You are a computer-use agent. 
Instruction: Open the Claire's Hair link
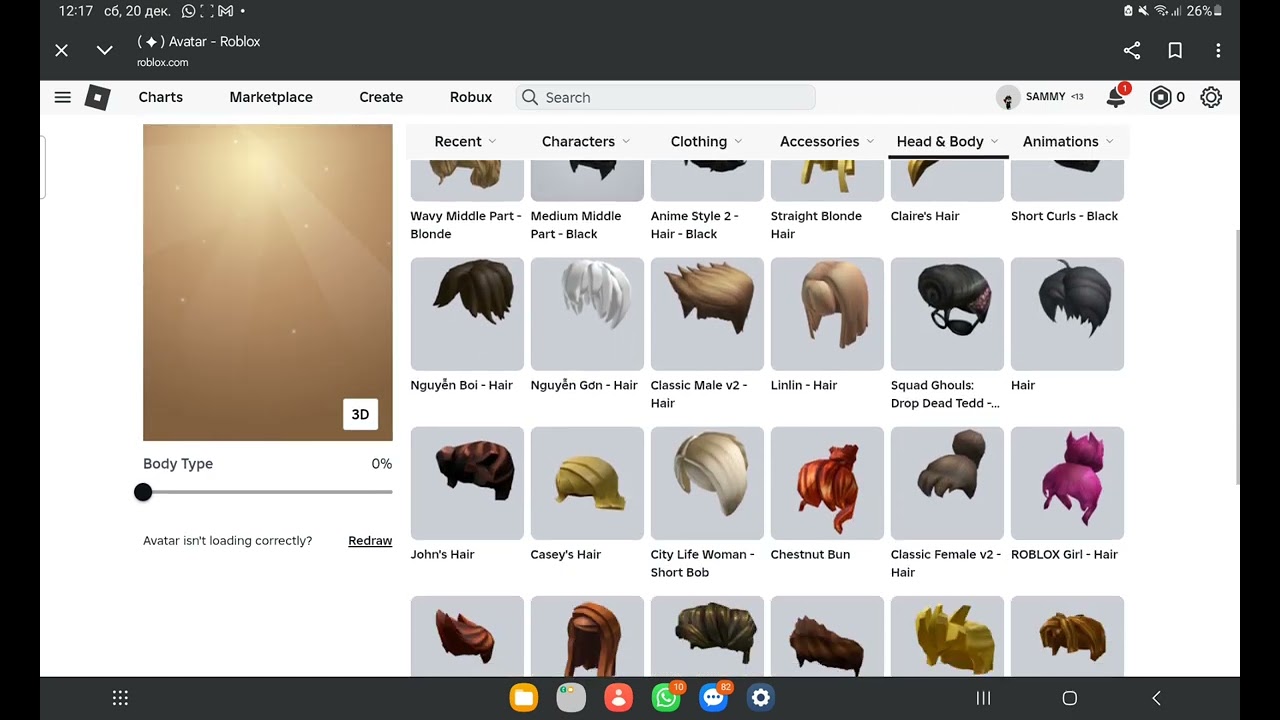pyautogui.click(x=925, y=216)
